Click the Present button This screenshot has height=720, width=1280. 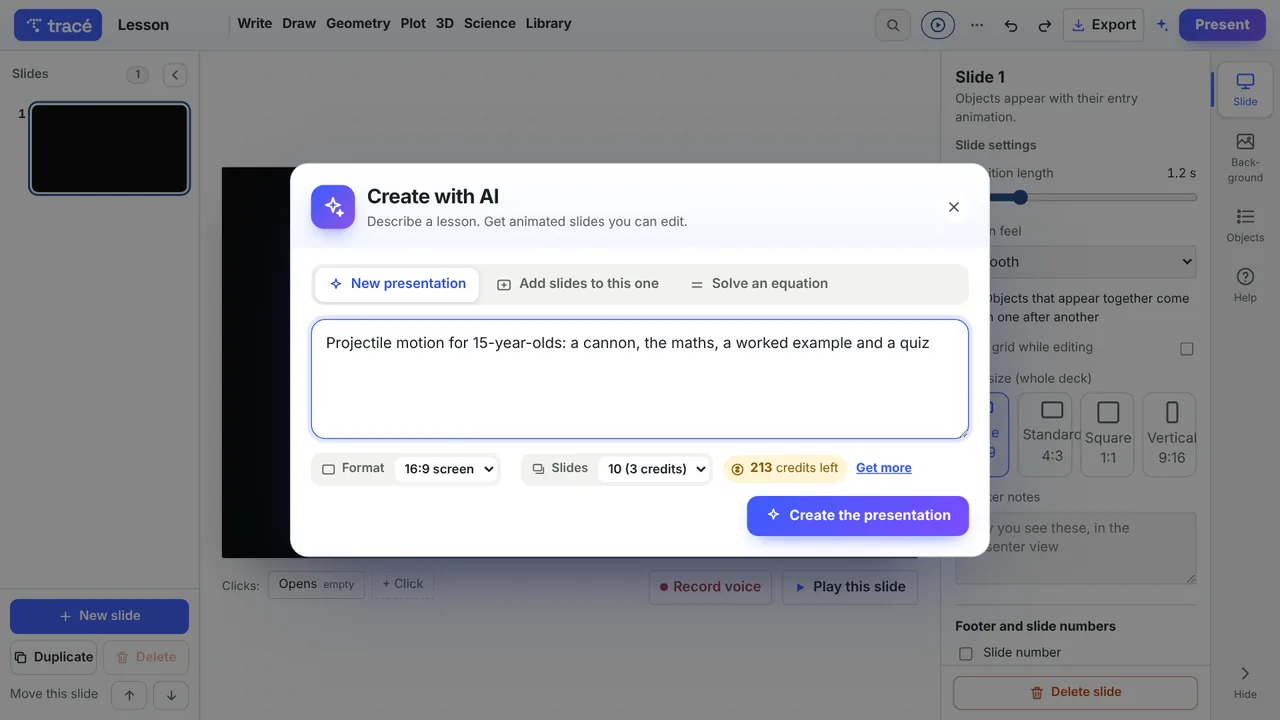1222,25
